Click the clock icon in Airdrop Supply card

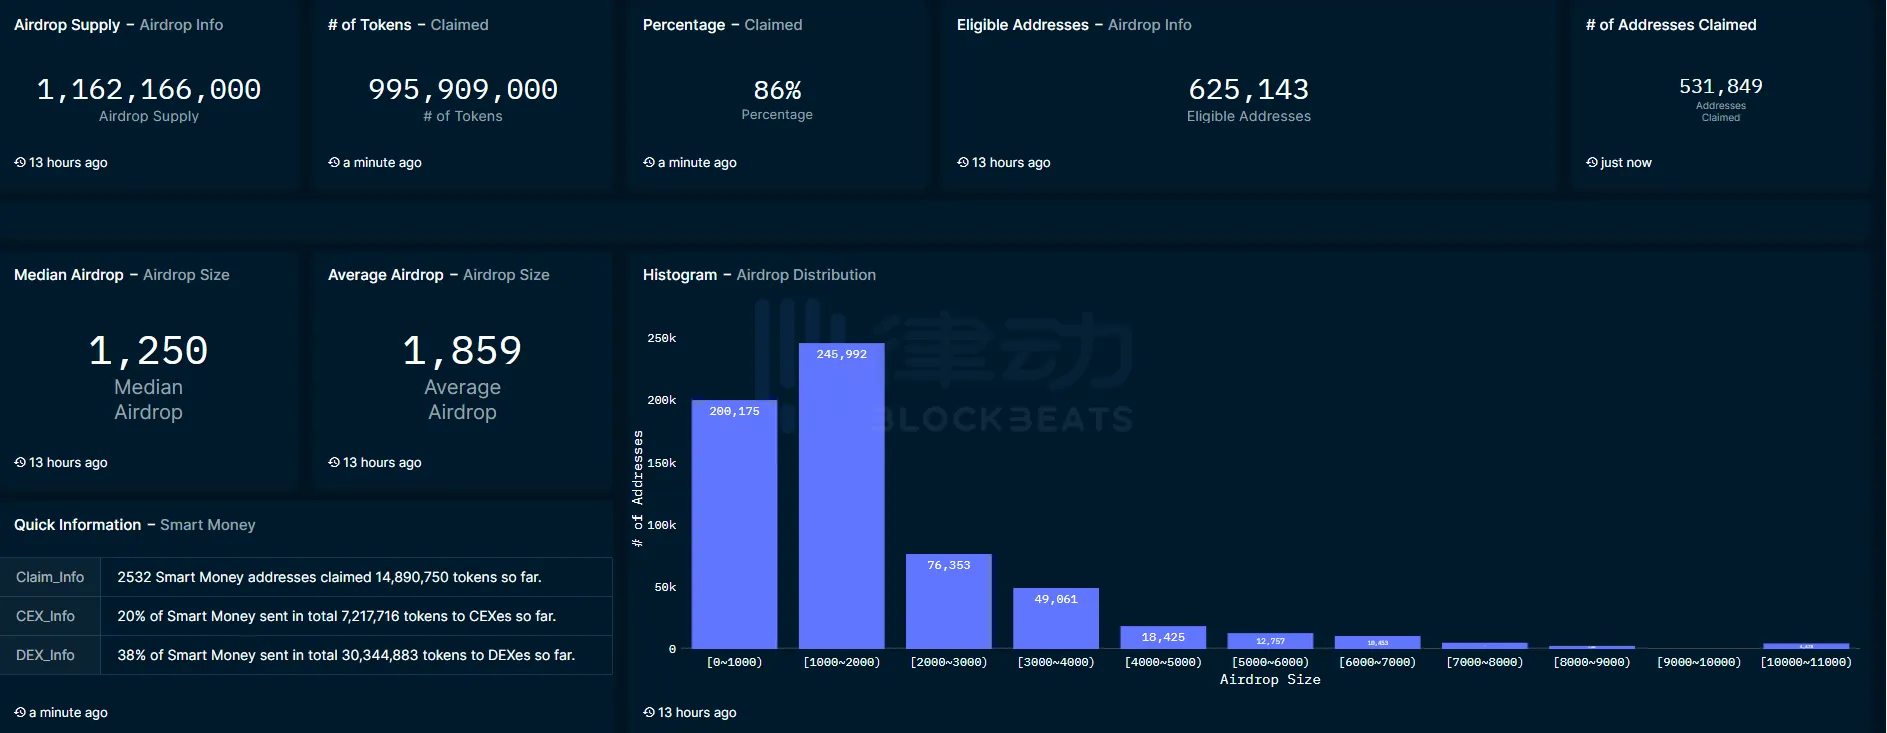click(20, 162)
